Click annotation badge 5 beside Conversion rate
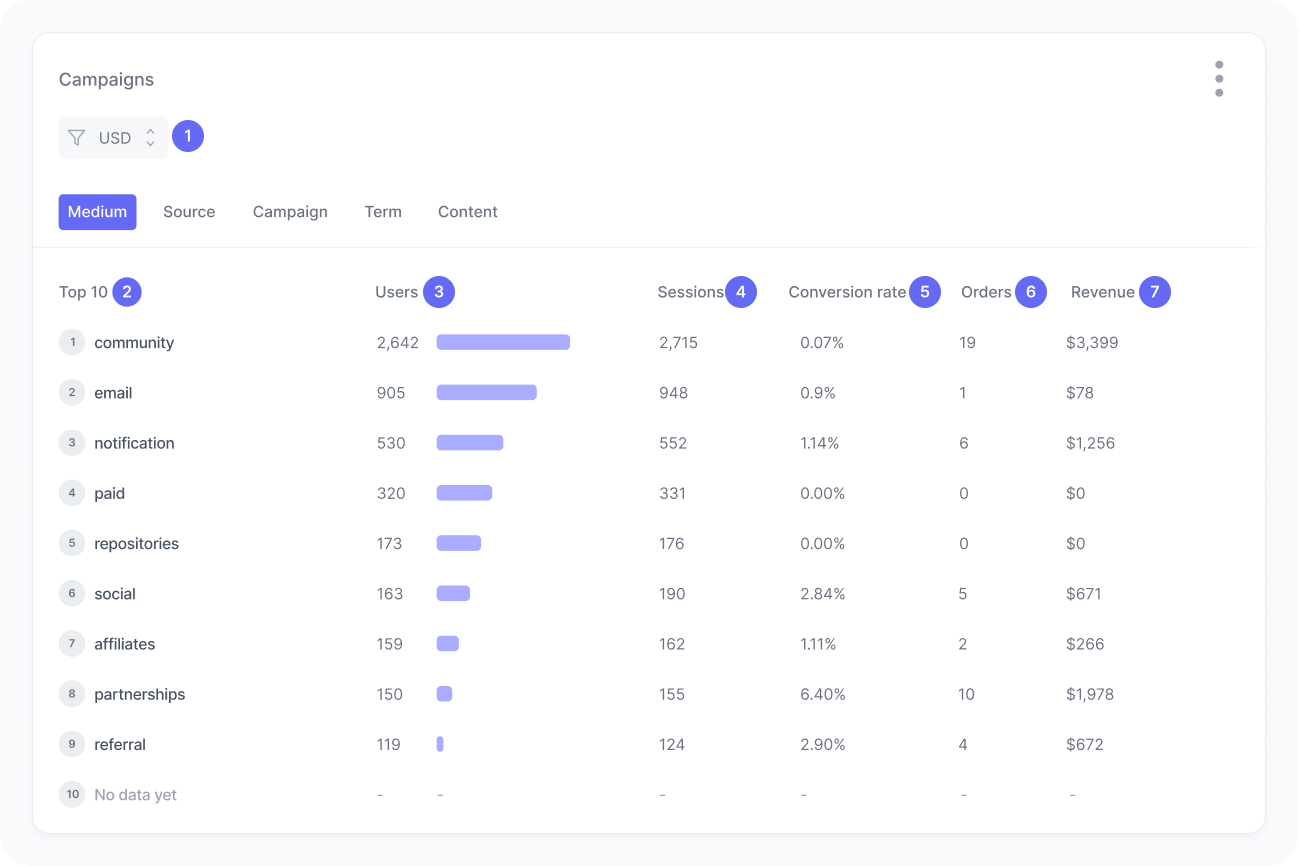 pyautogui.click(x=925, y=292)
